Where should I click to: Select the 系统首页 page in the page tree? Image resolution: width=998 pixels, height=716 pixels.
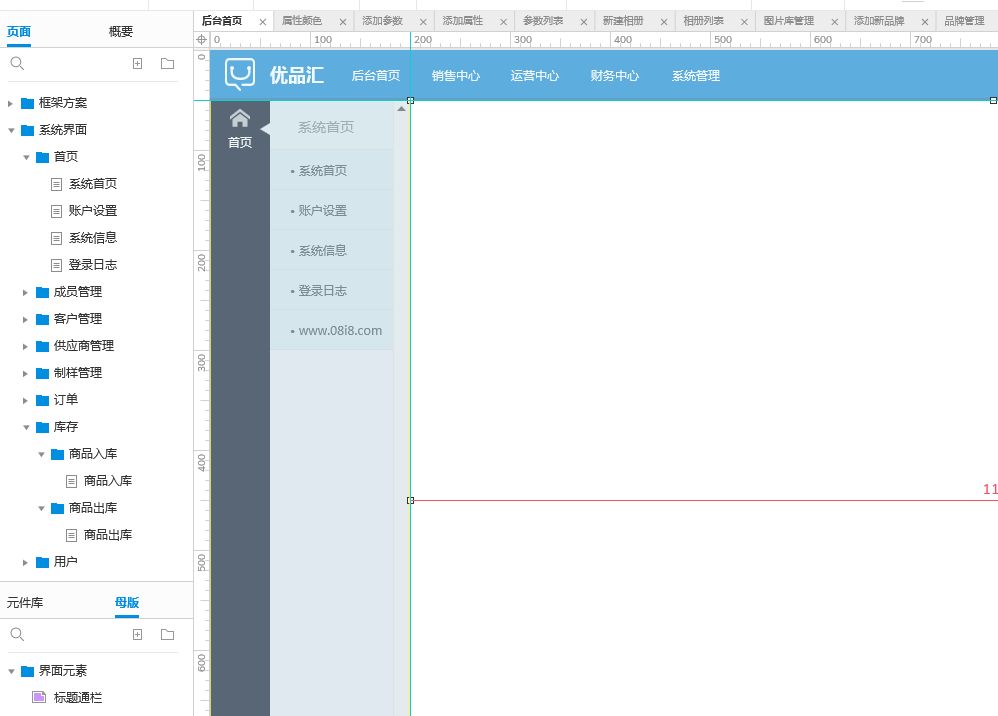[92, 183]
